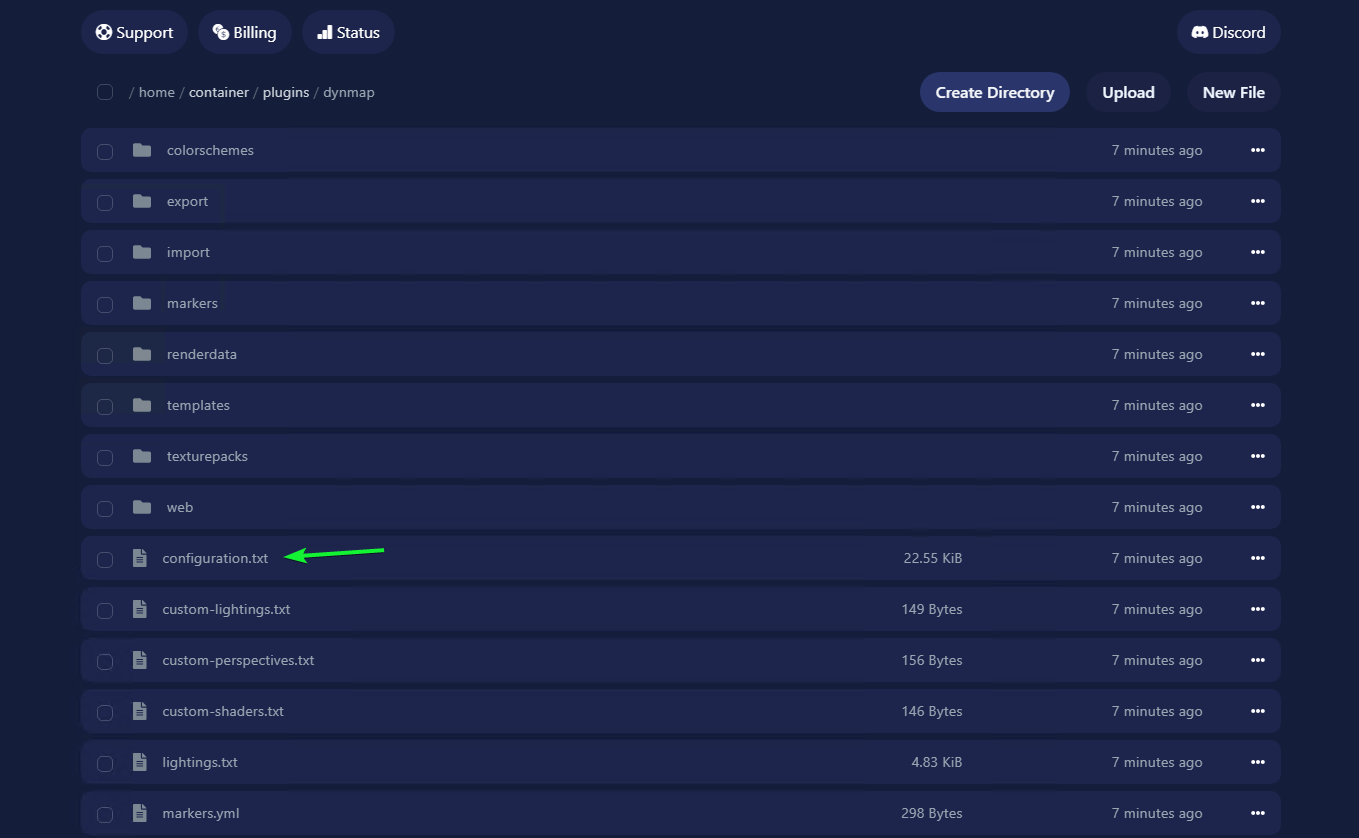This screenshot has width=1359, height=838.
Task: Click the file icon beside custom-shaders.txt
Action: [x=140, y=711]
